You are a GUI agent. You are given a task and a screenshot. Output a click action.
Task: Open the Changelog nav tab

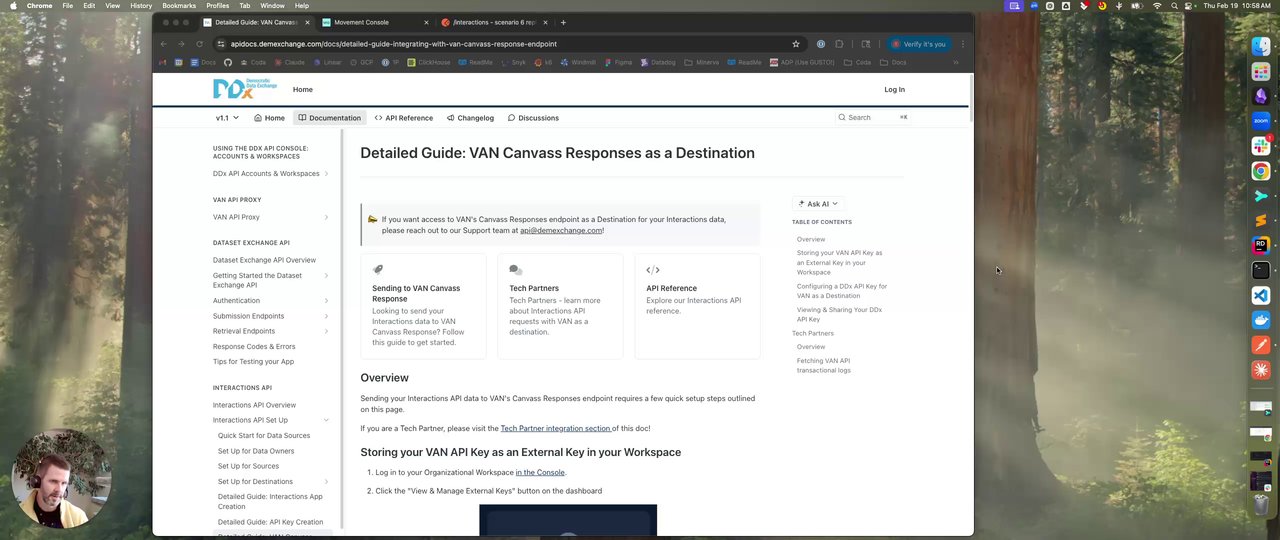pyautogui.click(x=470, y=118)
